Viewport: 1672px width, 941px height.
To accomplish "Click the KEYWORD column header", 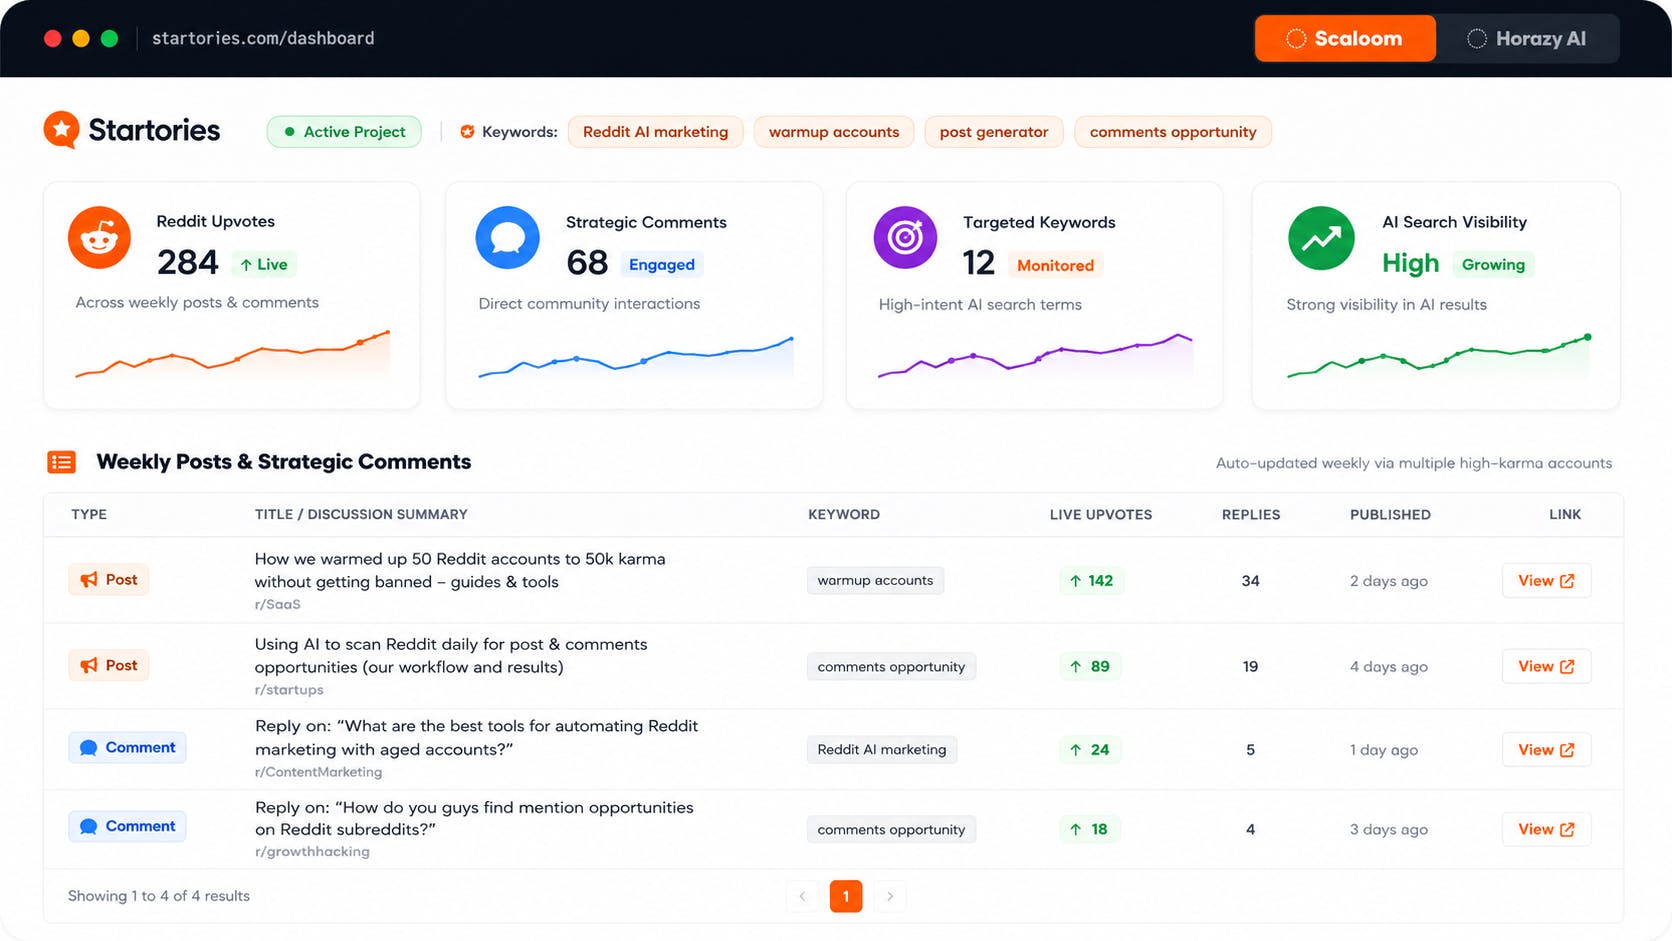I will pyautogui.click(x=844, y=514).
